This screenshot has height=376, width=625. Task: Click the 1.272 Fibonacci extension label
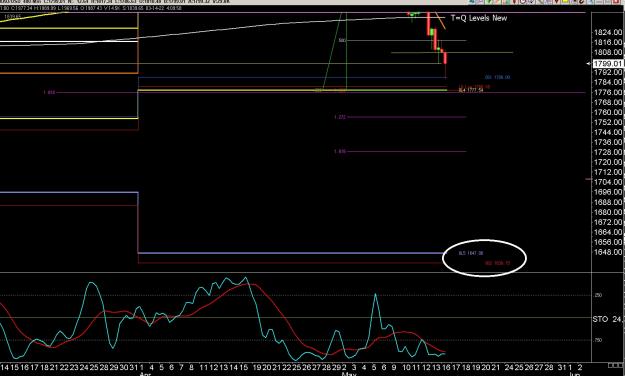[340, 117]
